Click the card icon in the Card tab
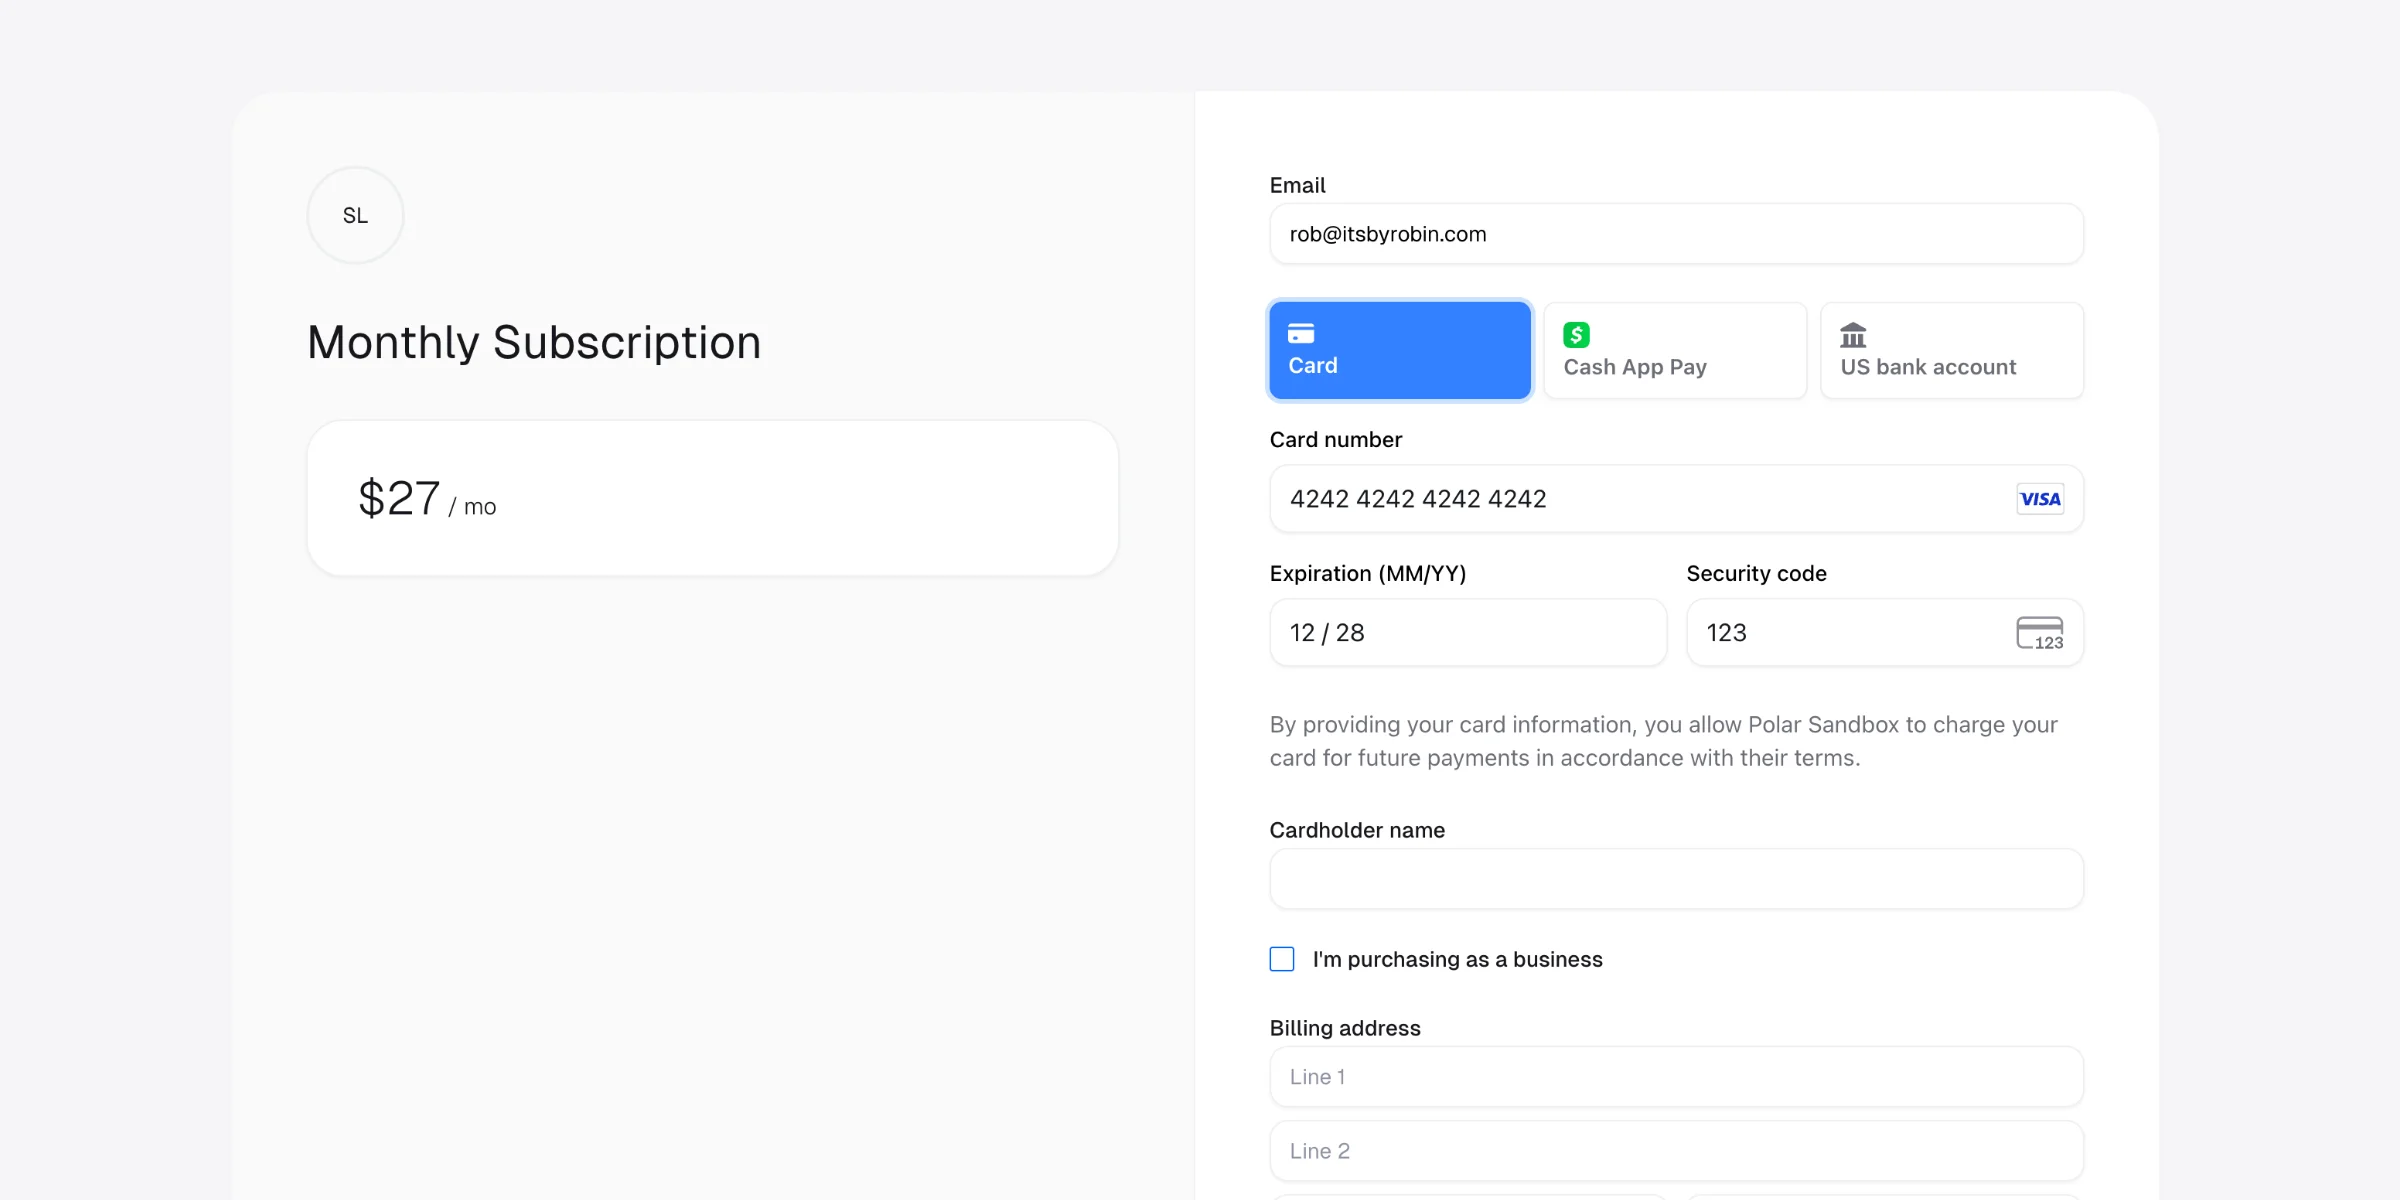 coord(1301,334)
